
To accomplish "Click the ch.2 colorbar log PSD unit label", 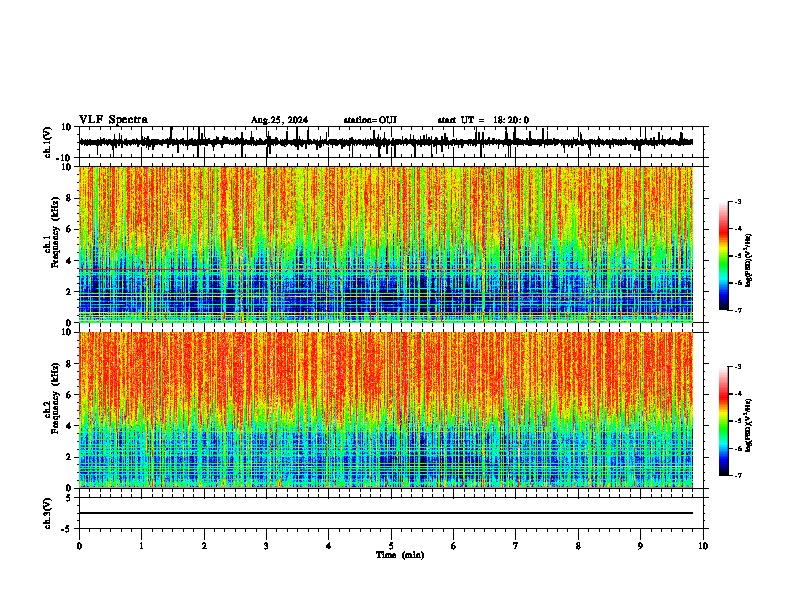I will (x=748, y=425).
